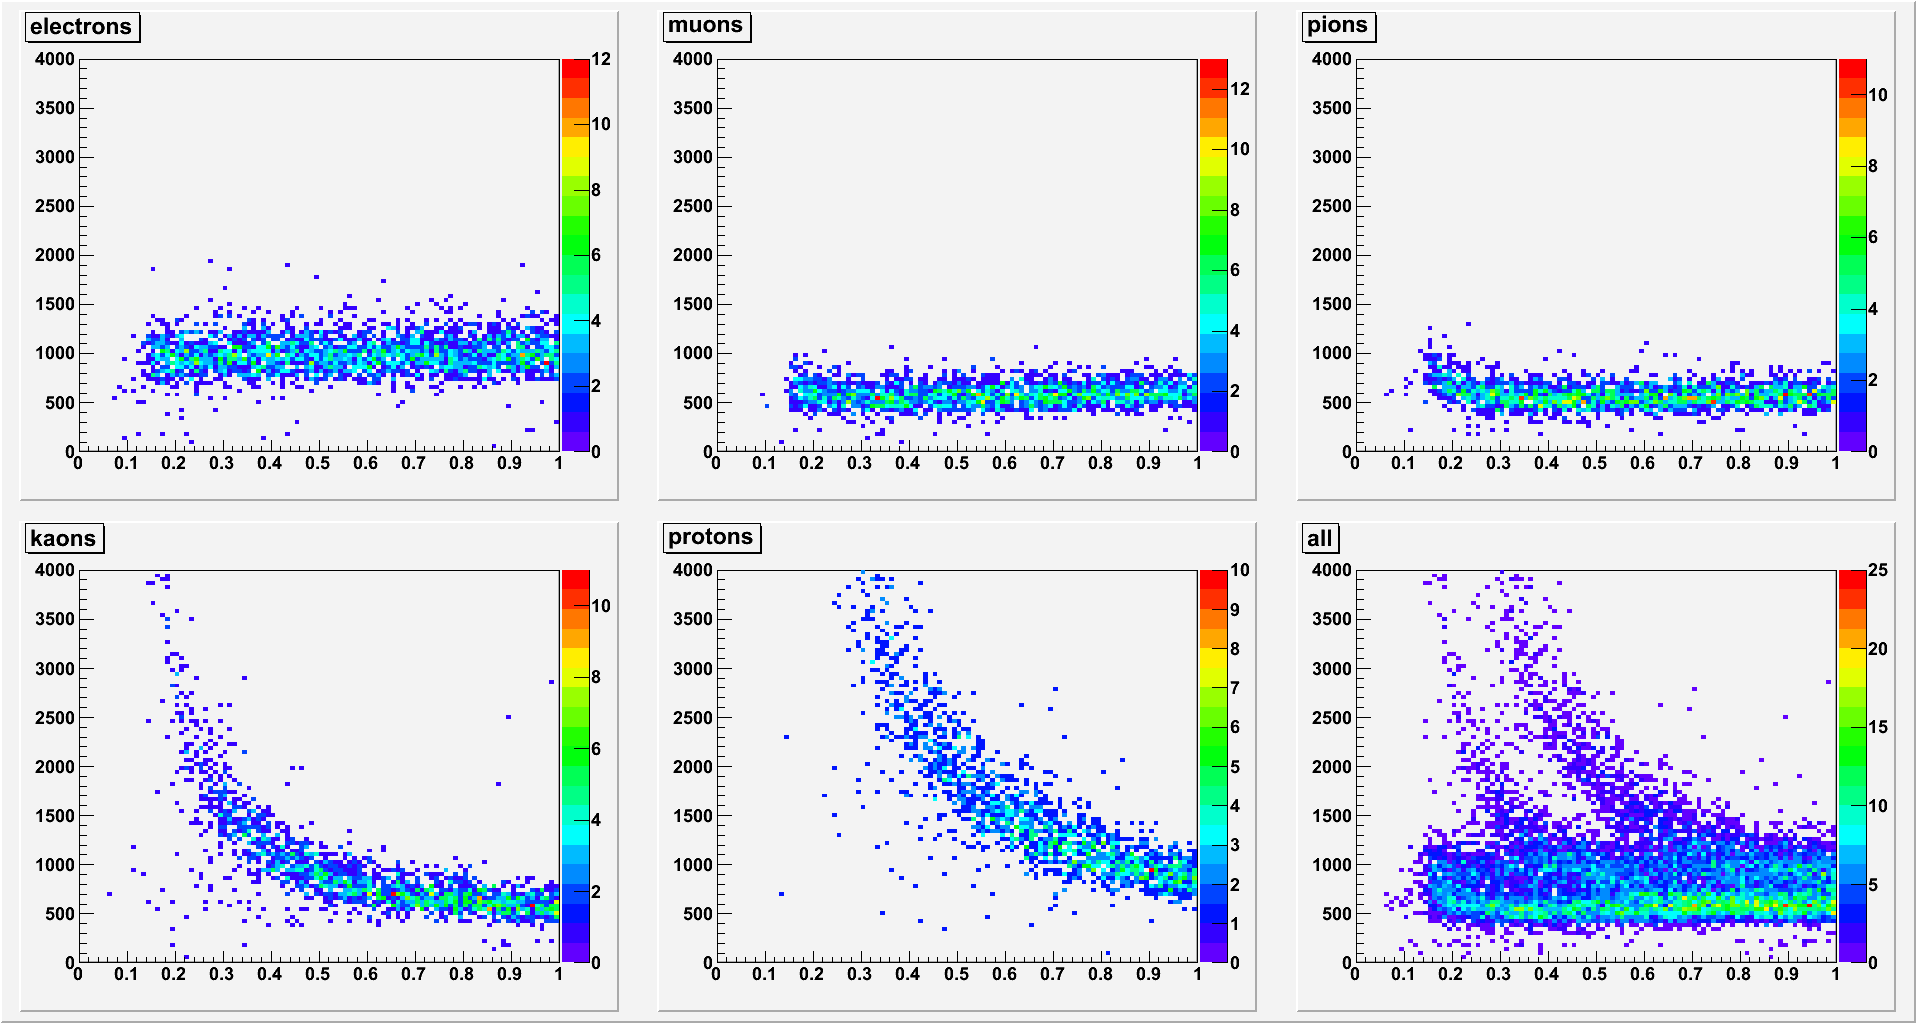Select the pions color palette axis
The height and width of the screenshot is (1023, 1916).
pyautogui.click(x=1852, y=255)
